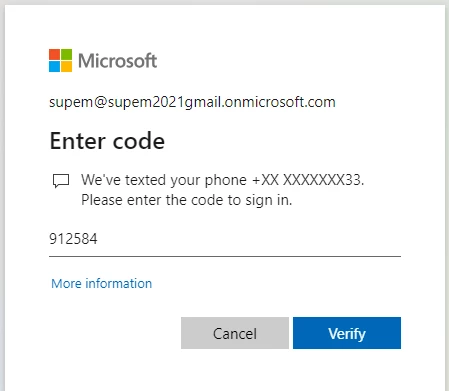Open the More information link
Image resolution: width=449 pixels, height=391 pixels.
[x=102, y=284]
